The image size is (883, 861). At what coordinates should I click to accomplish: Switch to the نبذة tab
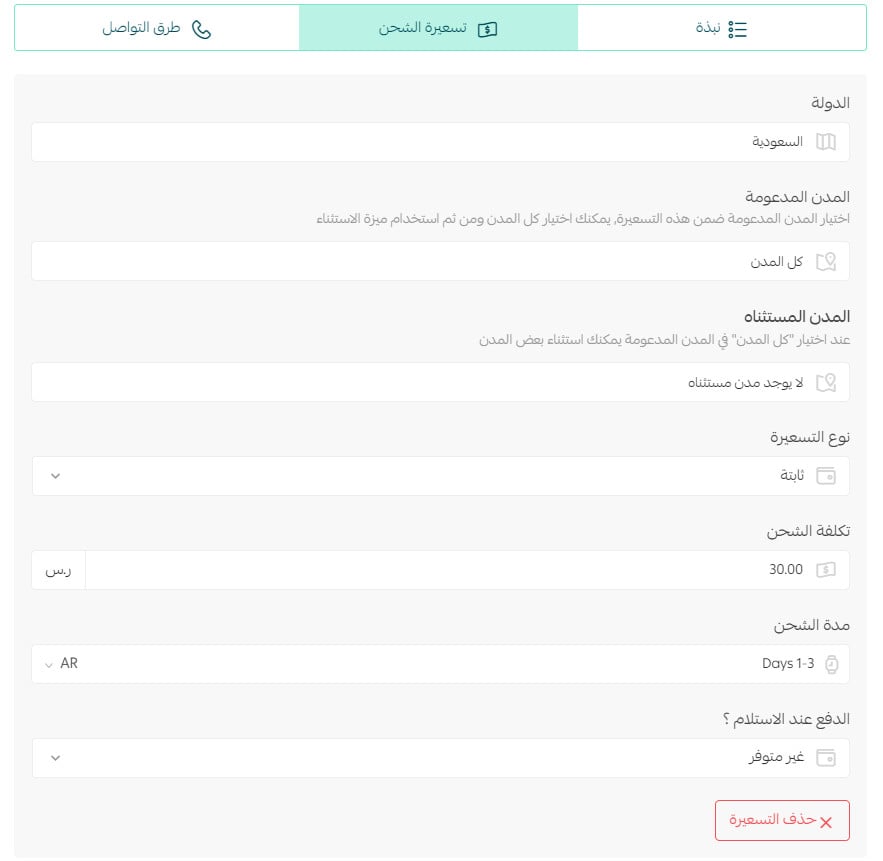pyautogui.click(x=721, y=28)
